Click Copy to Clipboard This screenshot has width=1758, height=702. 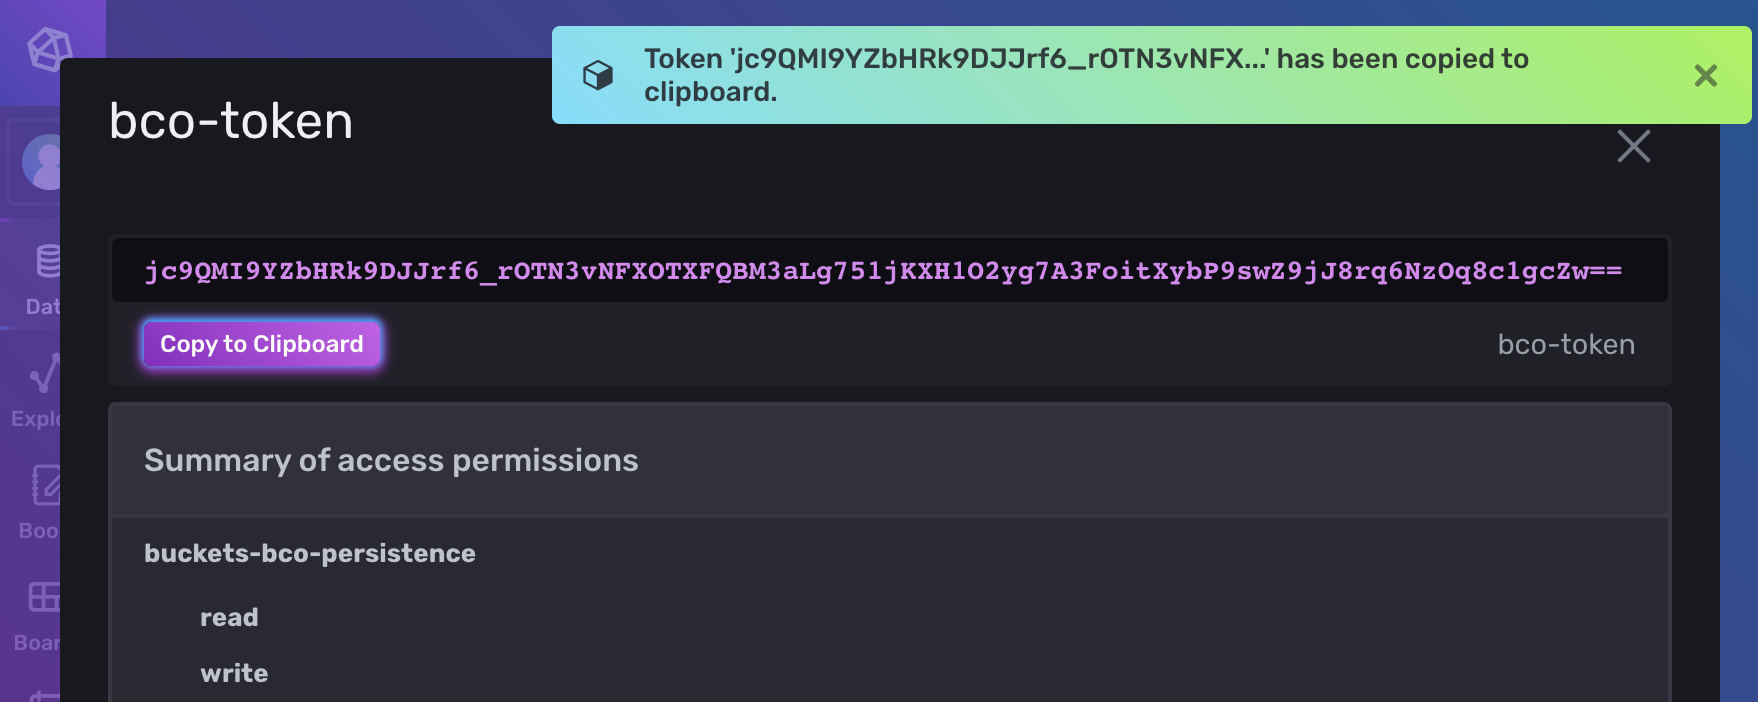262,343
